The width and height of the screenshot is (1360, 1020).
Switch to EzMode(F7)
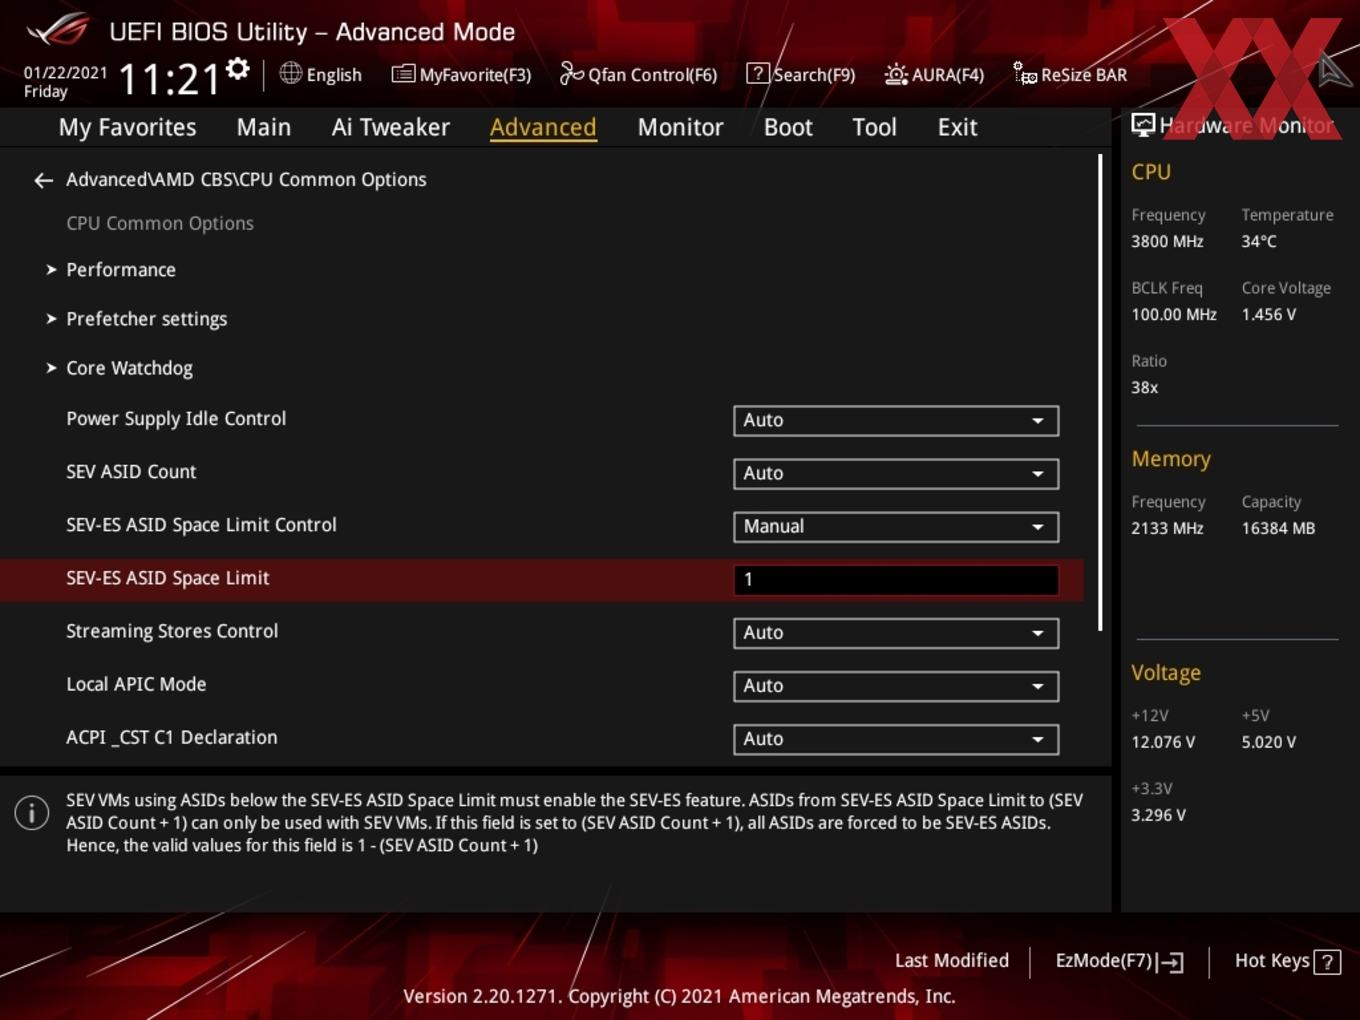click(1104, 961)
